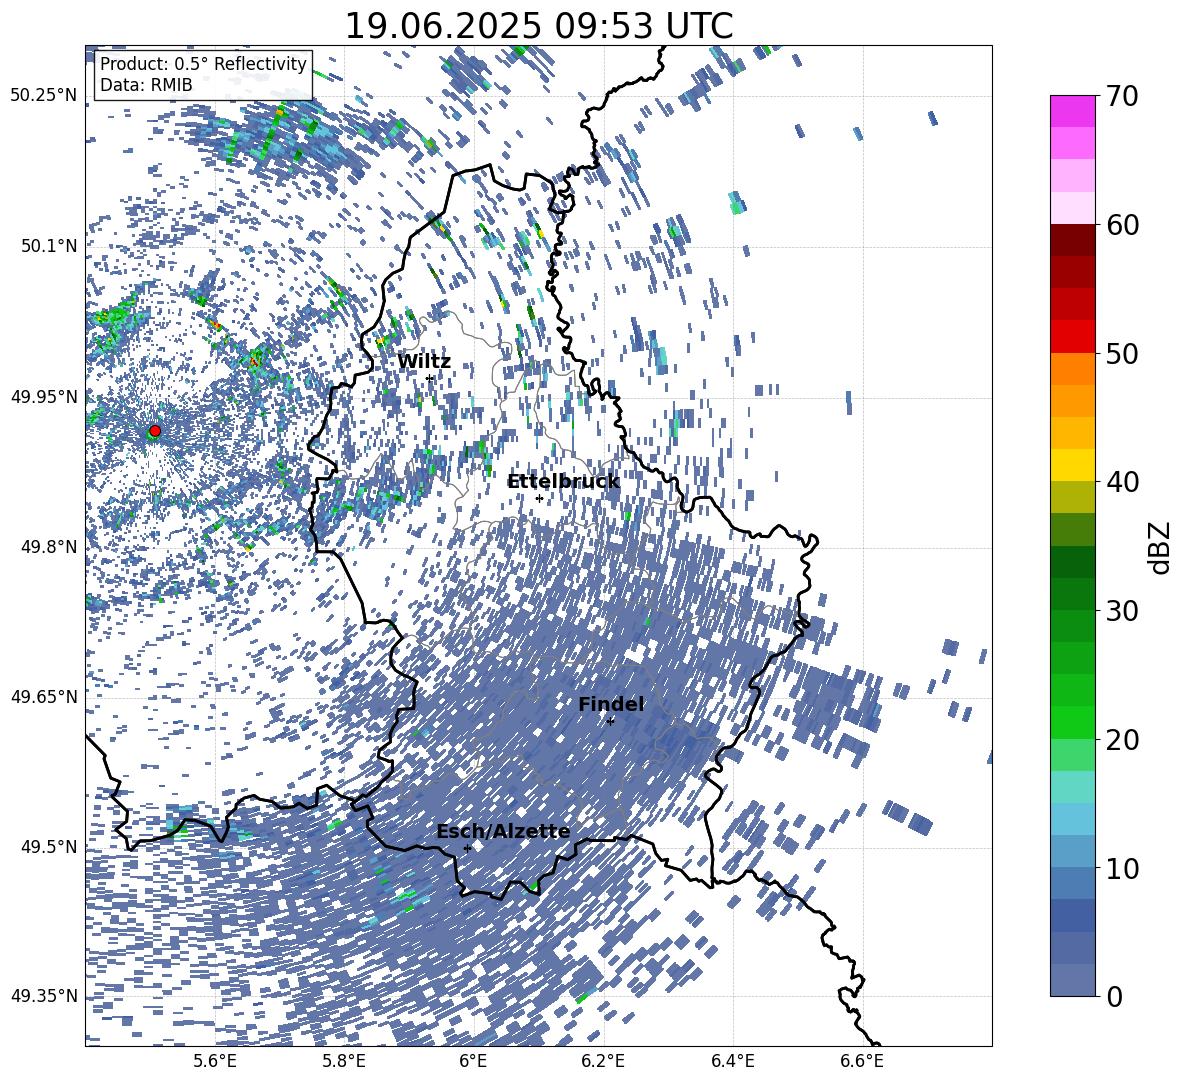Viewport: 1184px width, 1081px height.
Task: Click colorbar tick label 20
Action: tap(1121, 740)
